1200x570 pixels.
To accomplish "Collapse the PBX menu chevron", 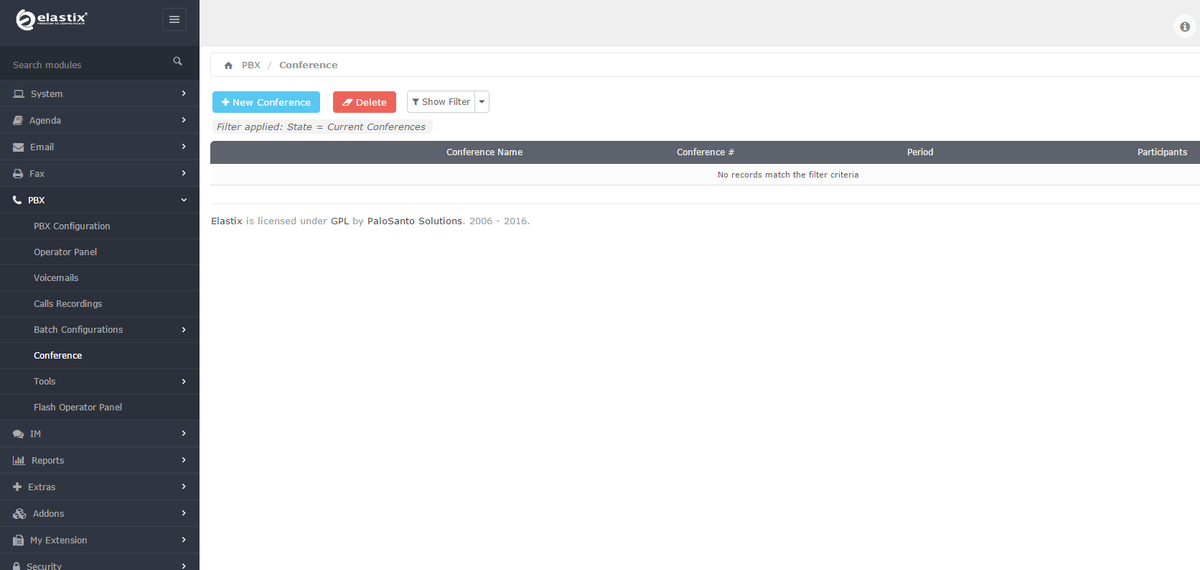I will click(184, 200).
